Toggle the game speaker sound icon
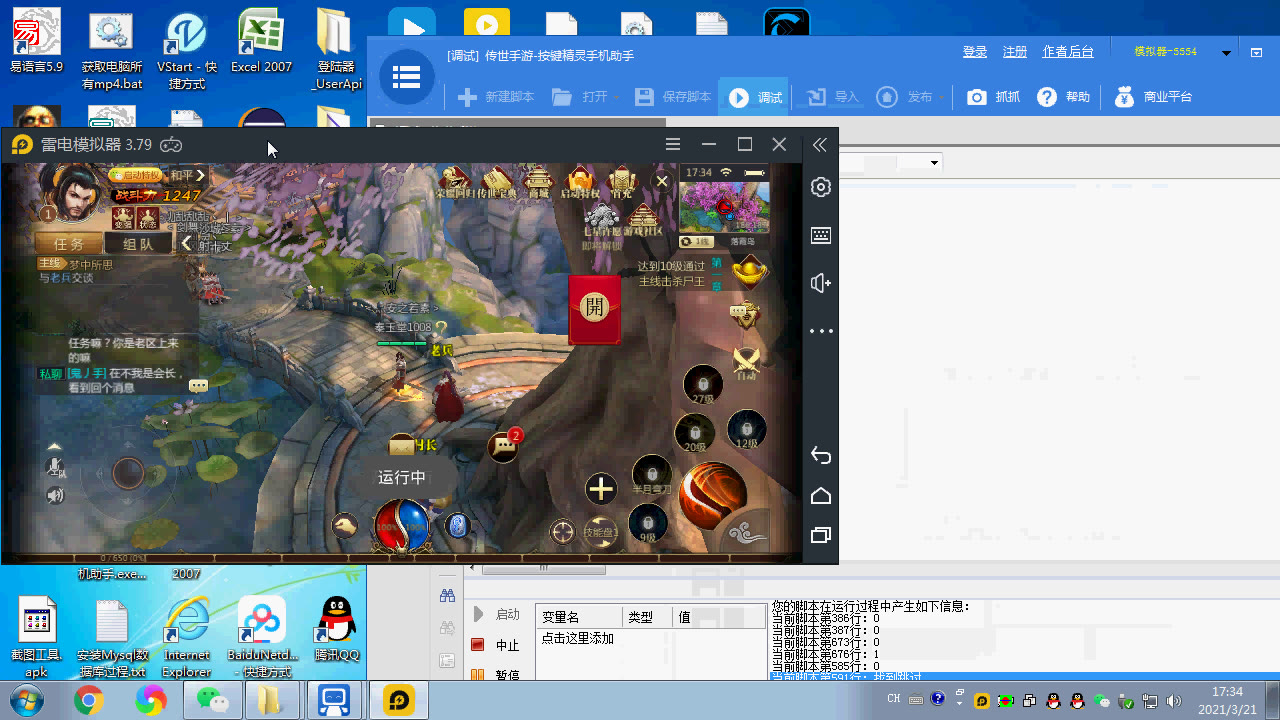The image size is (1280, 720). coord(56,495)
